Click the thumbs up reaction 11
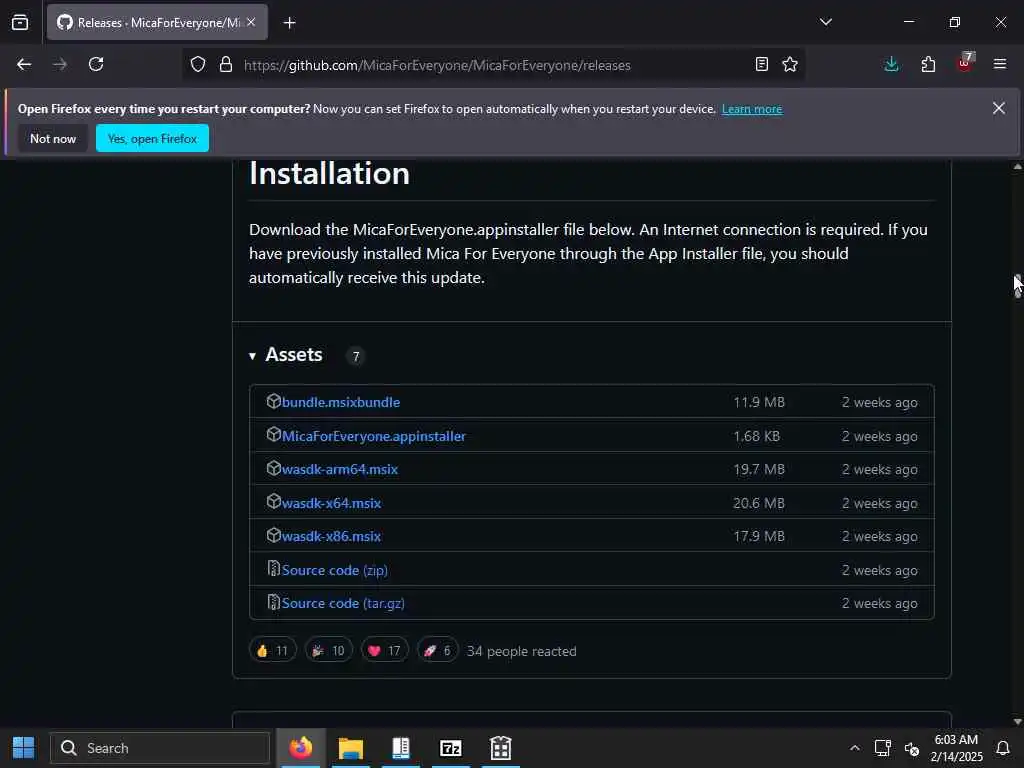Viewport: 1024px width, 768px height. [272, 650]
